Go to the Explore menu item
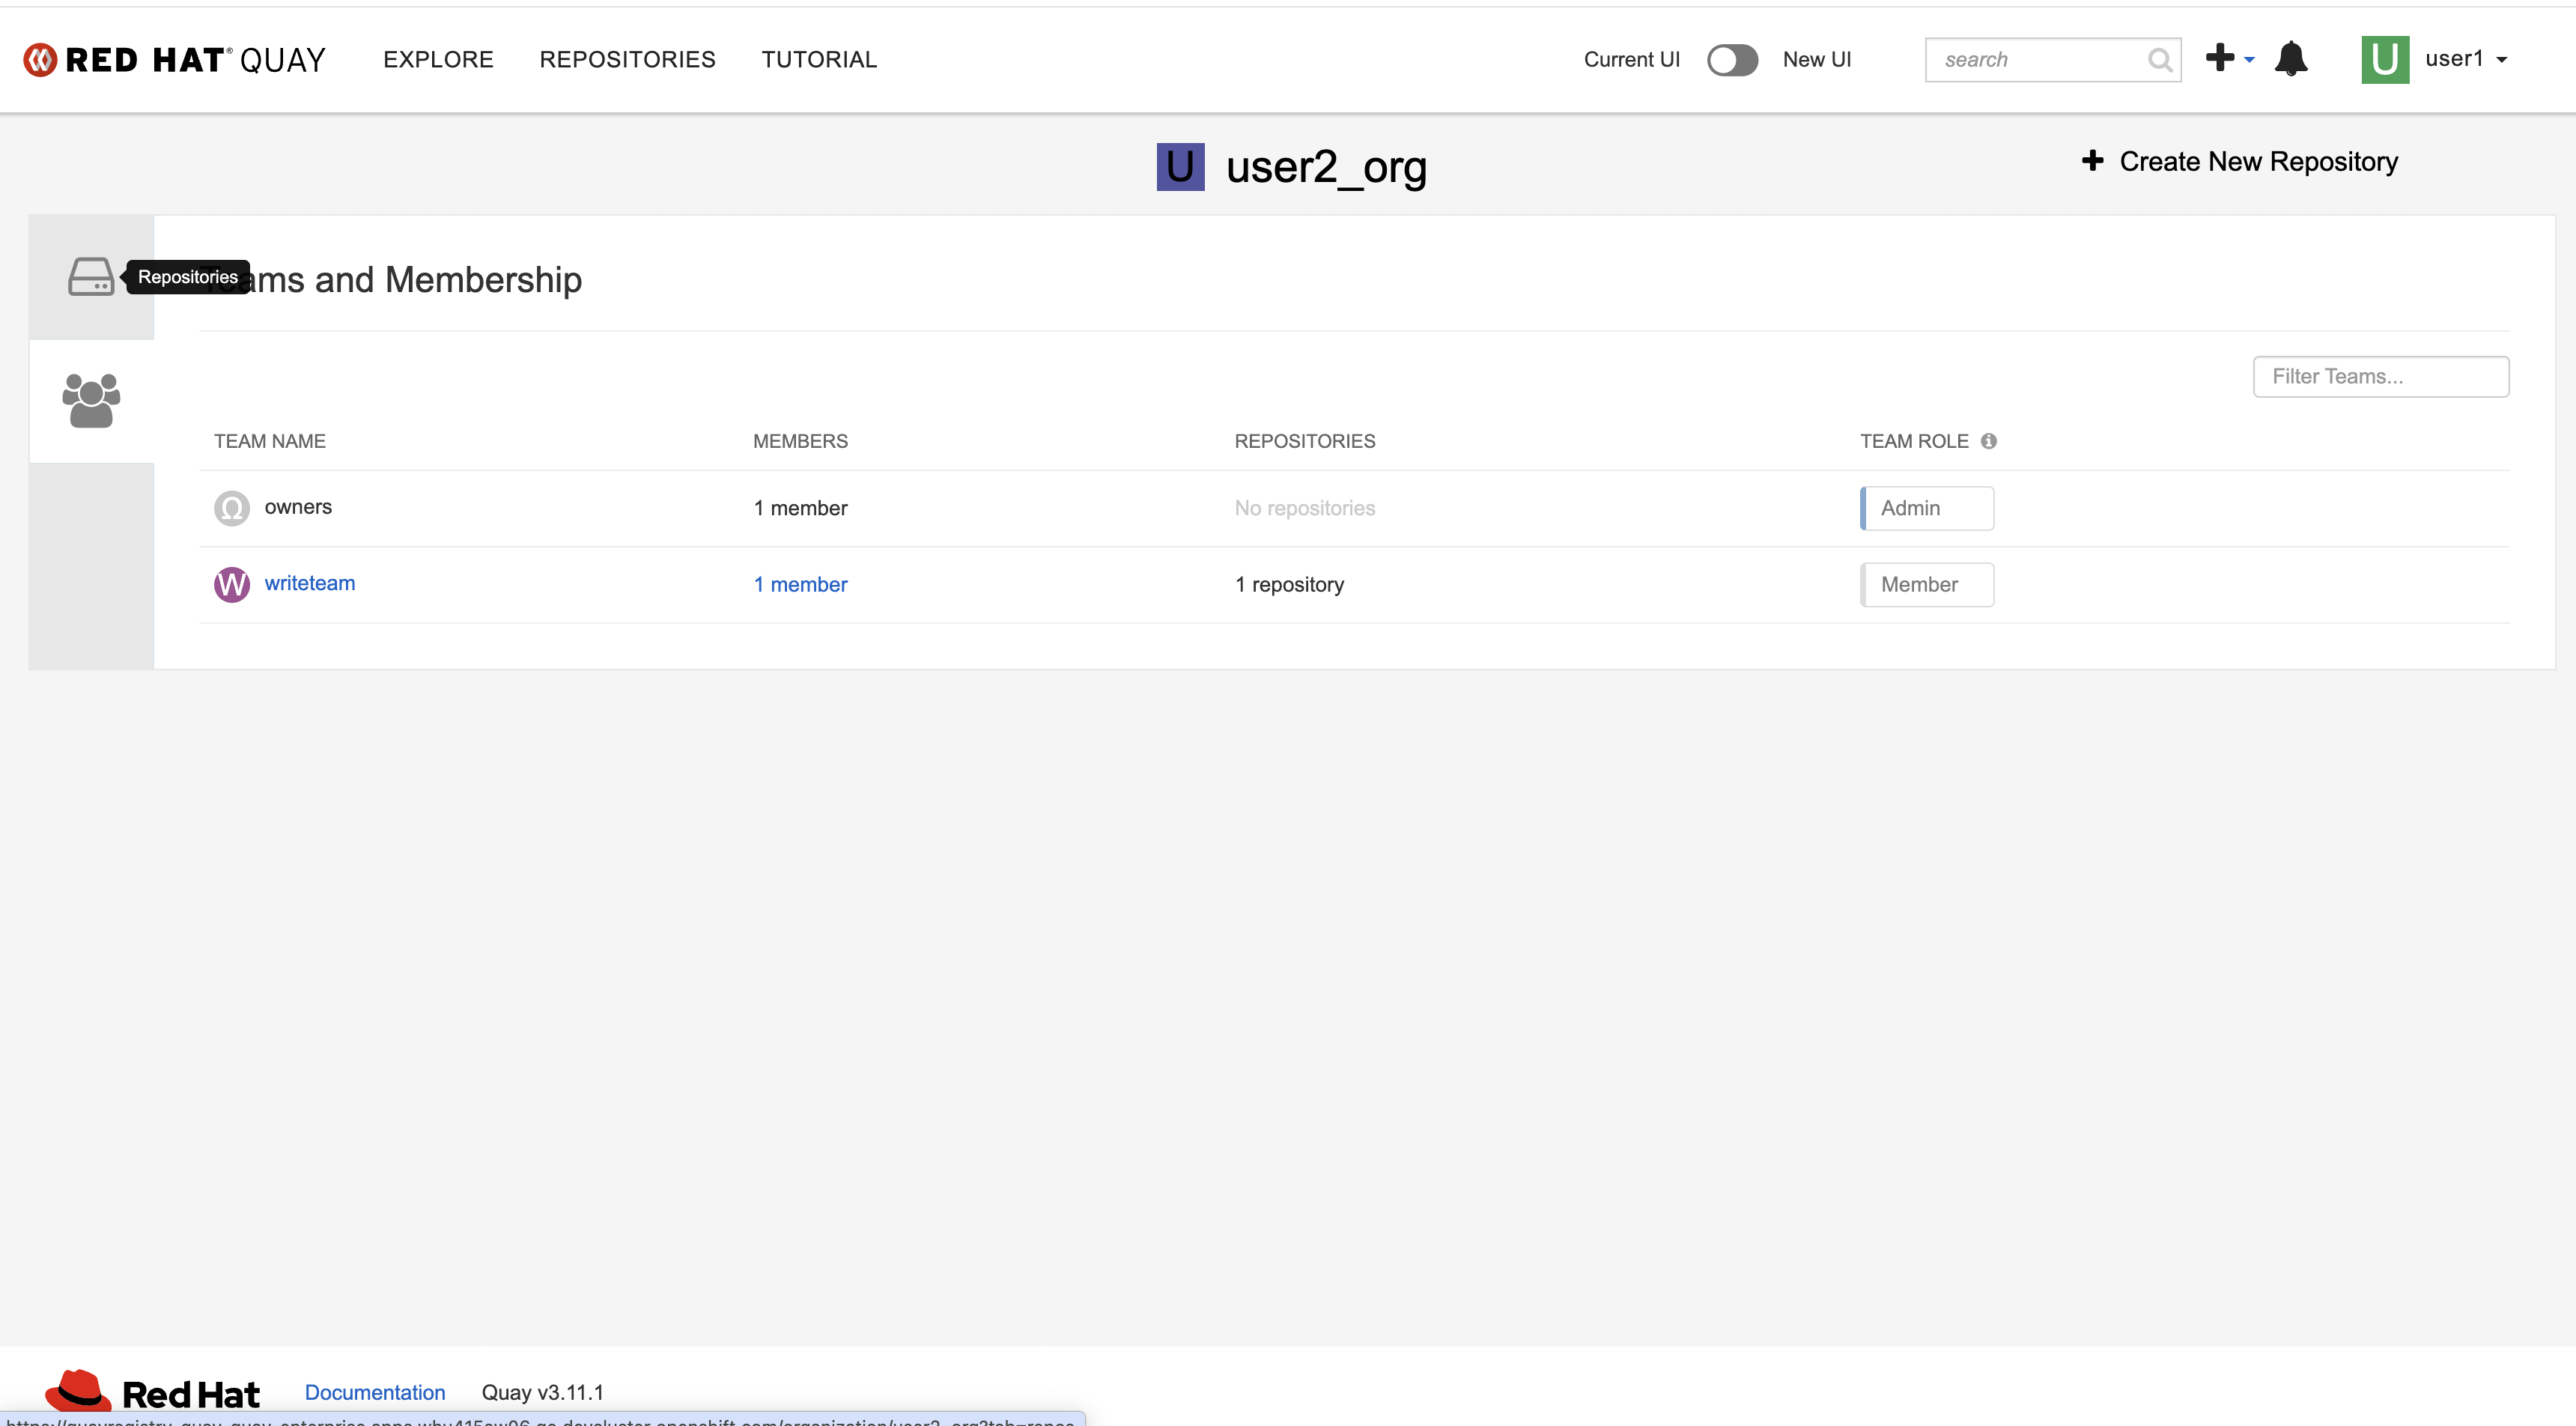The image size is (2576, 1426). tap(438, 60)
